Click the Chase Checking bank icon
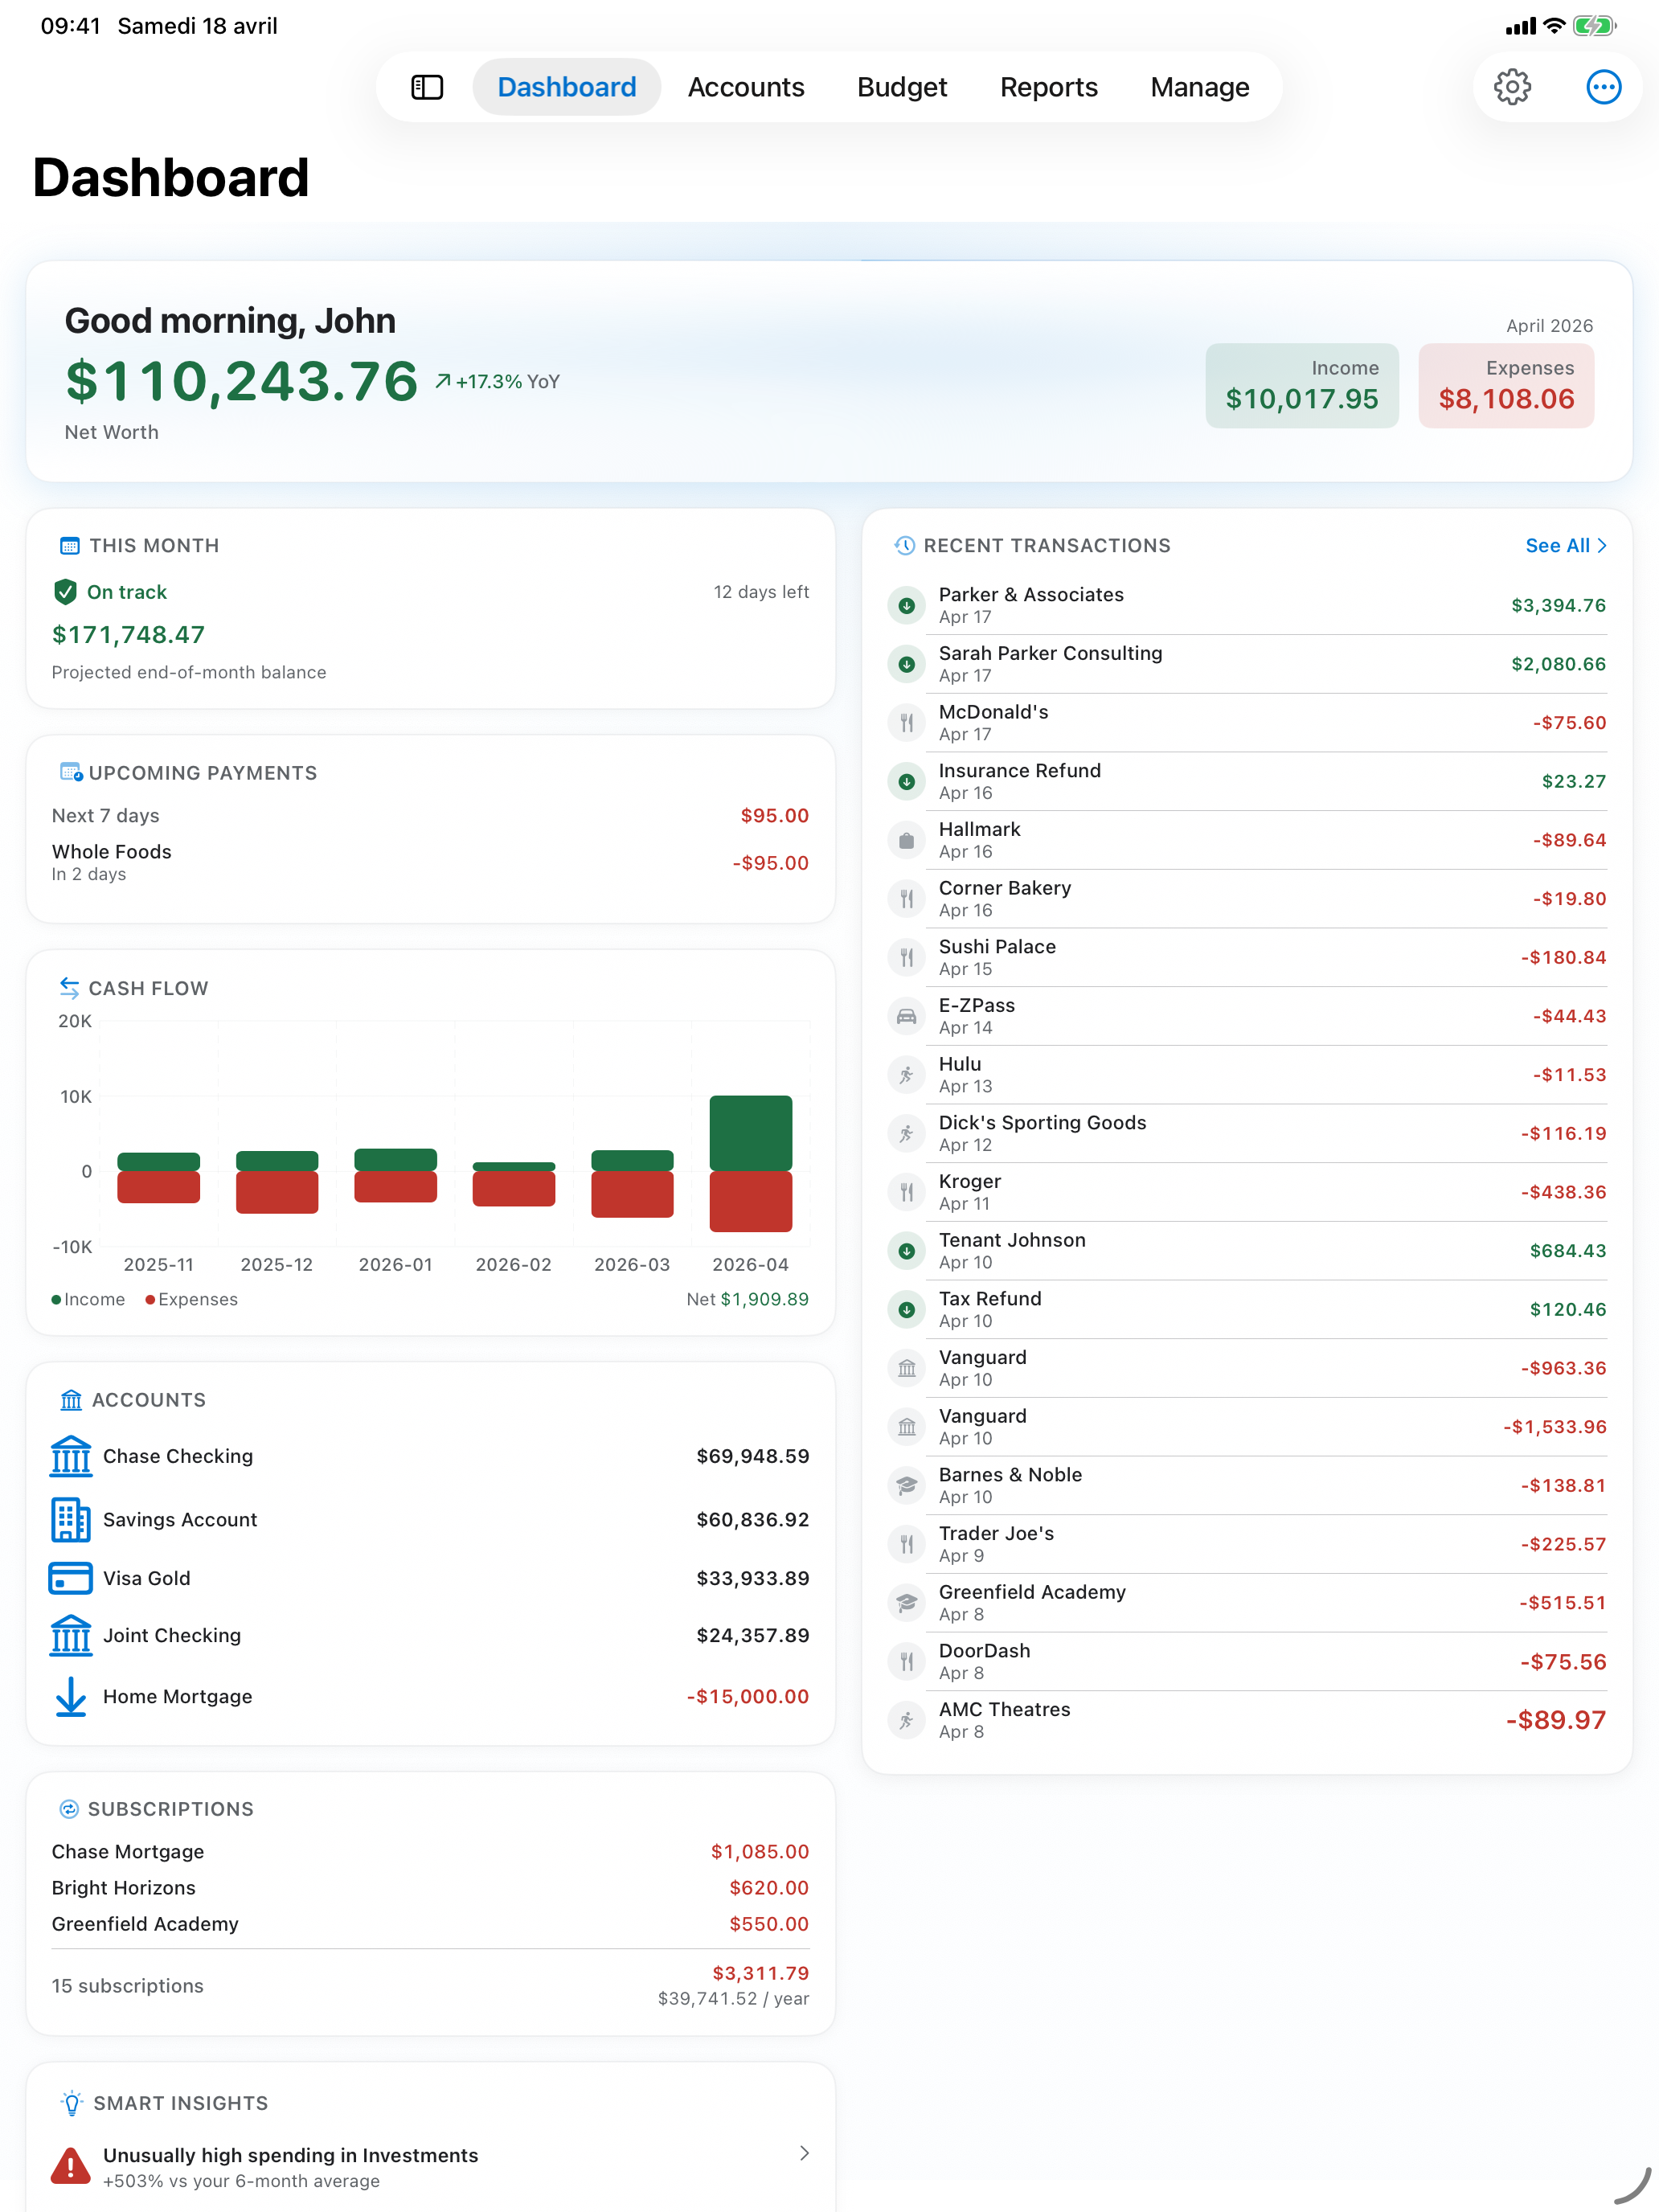Screen dimensions: 1659x2212 pyautogui.click(x=70, y=1457)
